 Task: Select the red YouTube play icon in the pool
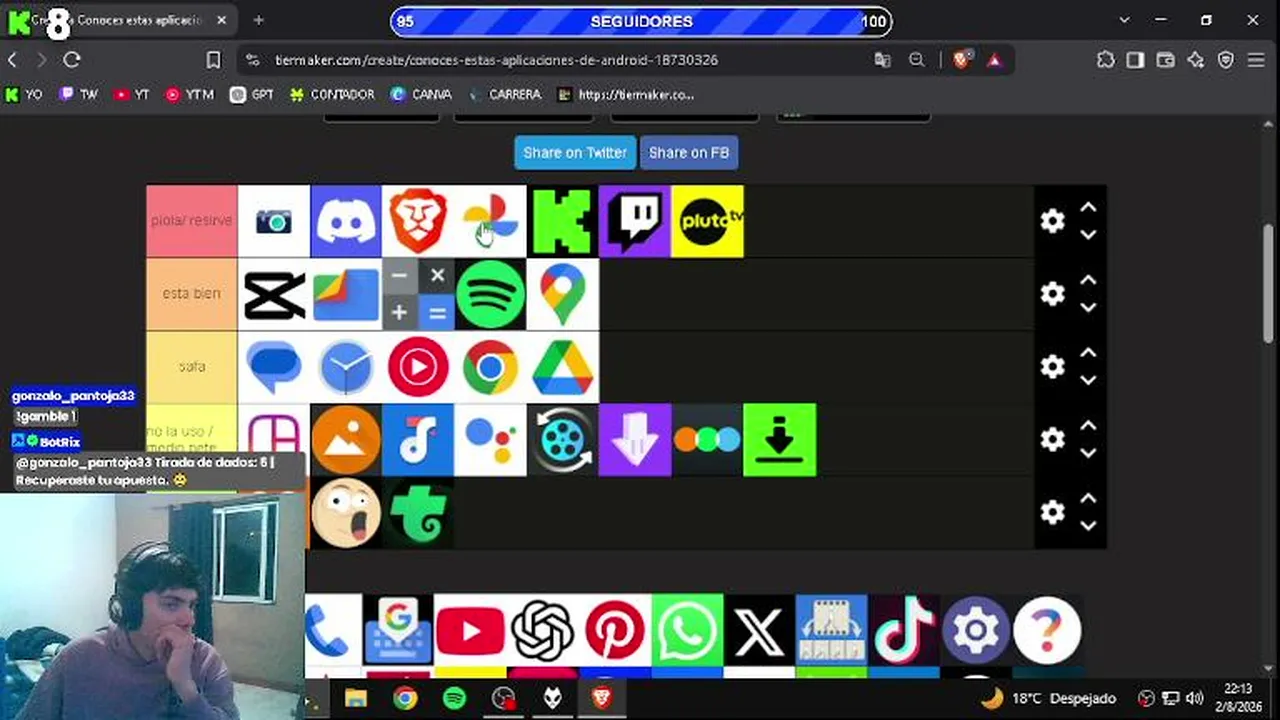(x=470, y=630)
